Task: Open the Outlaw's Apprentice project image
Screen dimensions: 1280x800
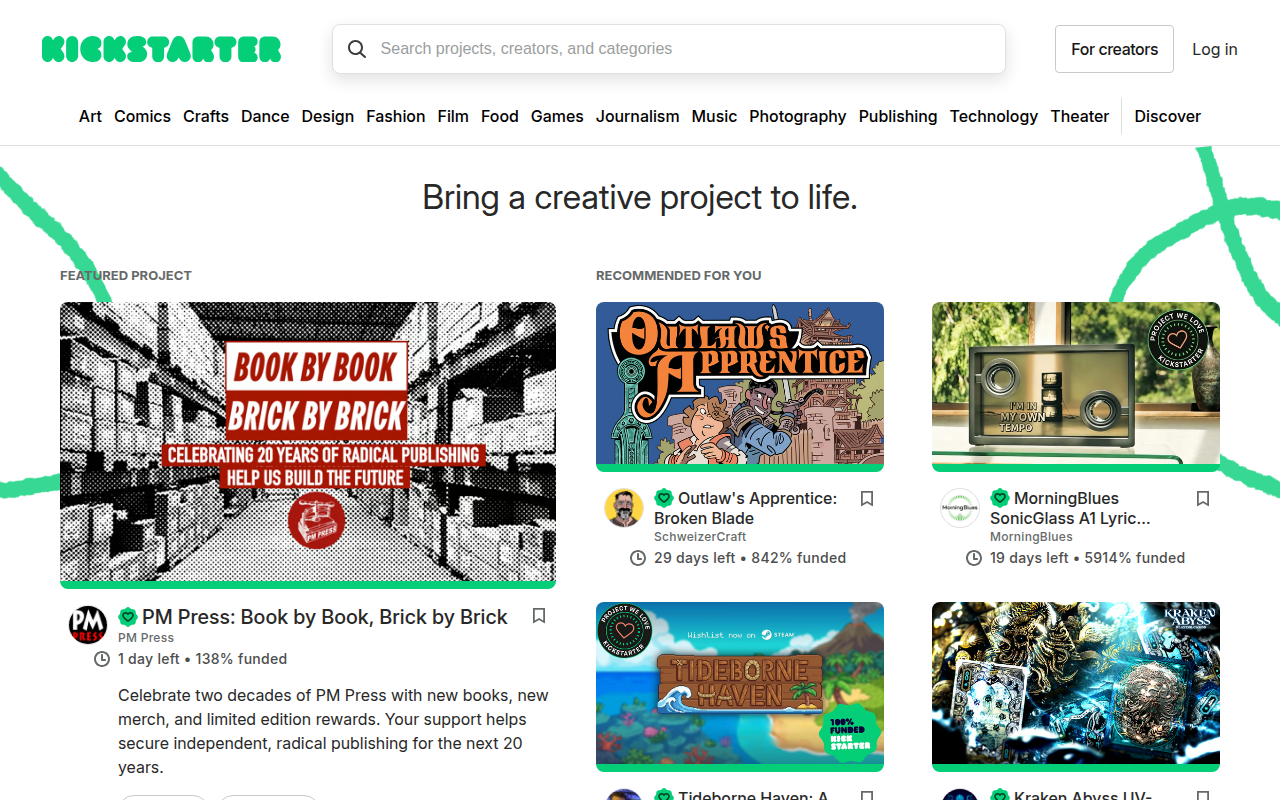Action: [x=740, y=387]
